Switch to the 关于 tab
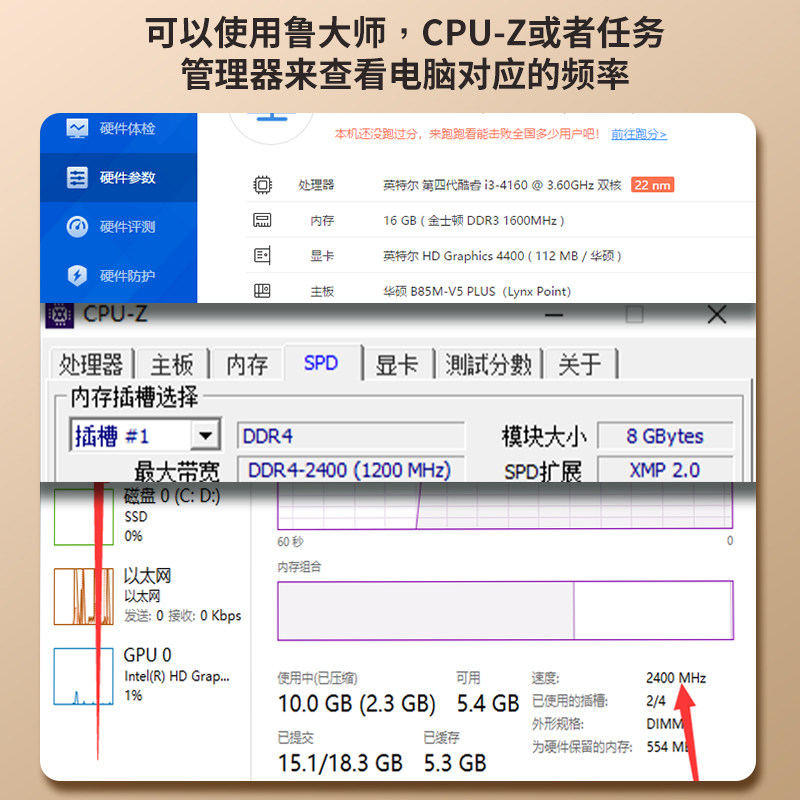This screenshot has height=800, width=800. click(x=580, y=364)
